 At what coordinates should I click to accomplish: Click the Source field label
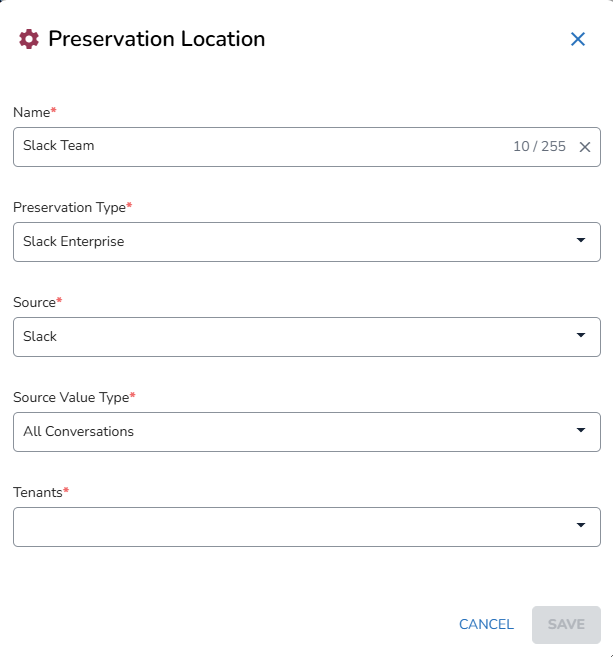click(x=34, y=302)
